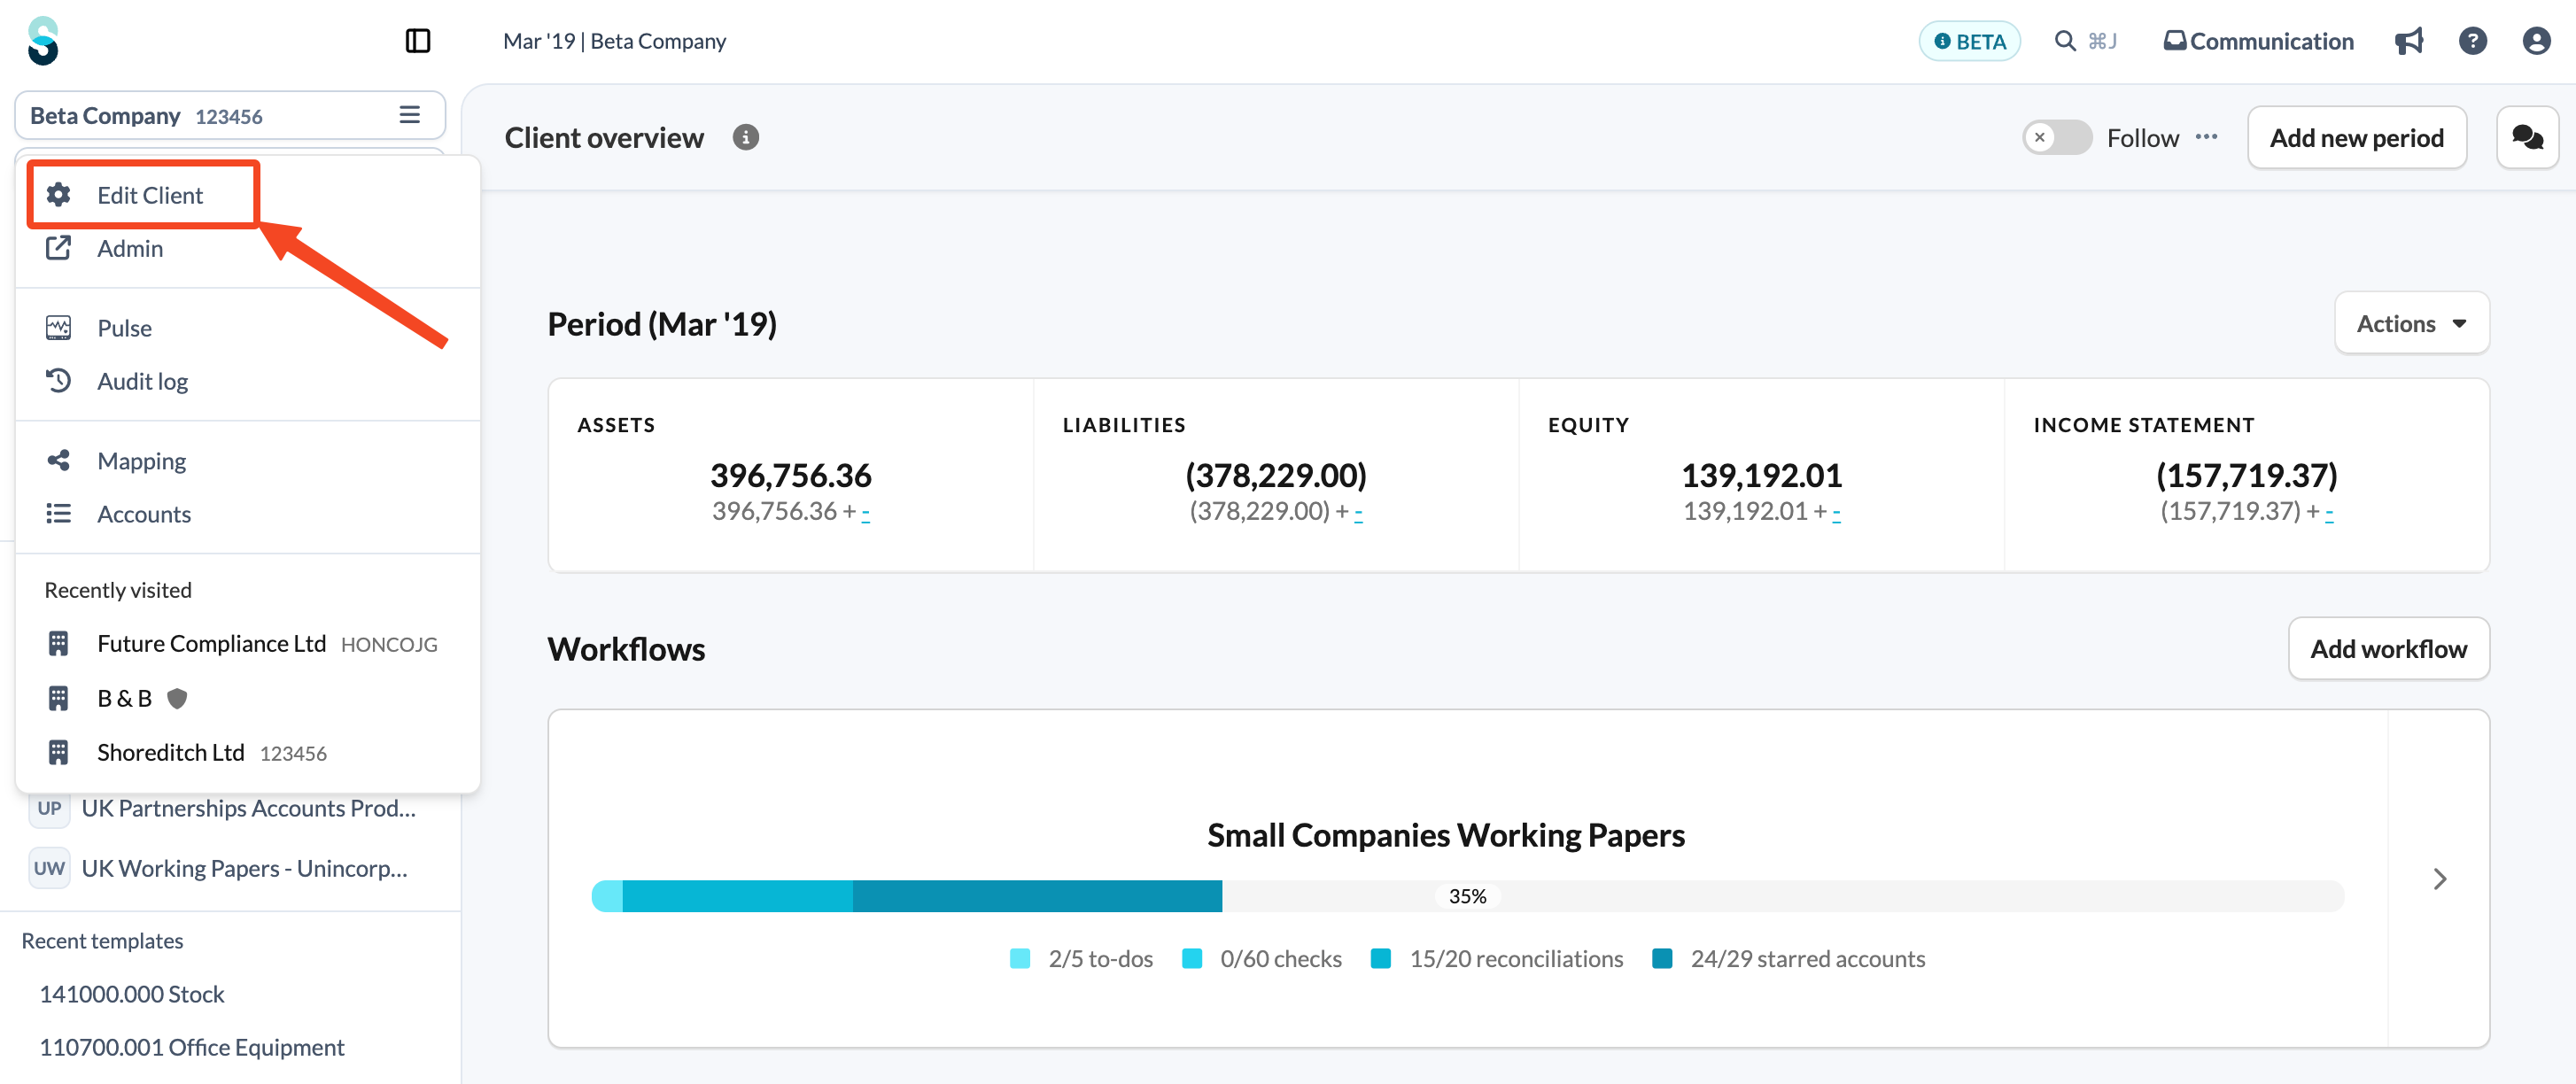Click the app logo icon
Screen dimensions: 2576x1084
pyautogui.click(x=43, y=41)
